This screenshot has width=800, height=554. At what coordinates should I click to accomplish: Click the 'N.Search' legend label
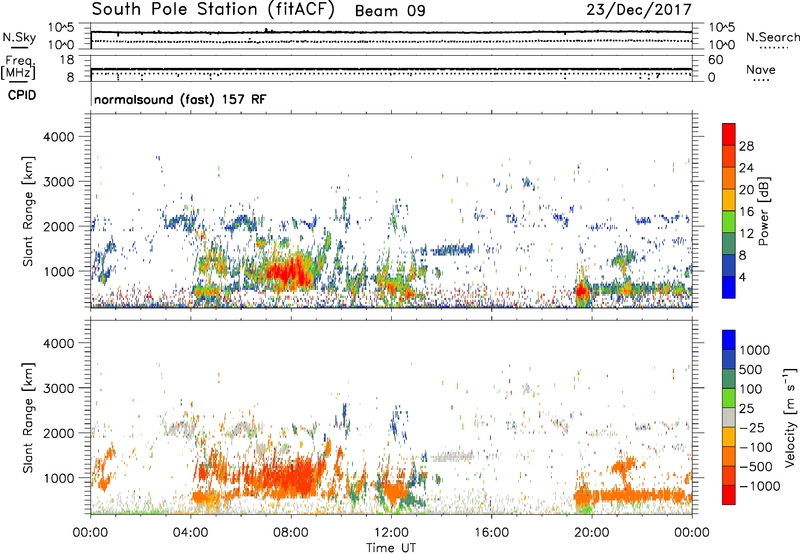pyautogui.click(x=772, y=37)
